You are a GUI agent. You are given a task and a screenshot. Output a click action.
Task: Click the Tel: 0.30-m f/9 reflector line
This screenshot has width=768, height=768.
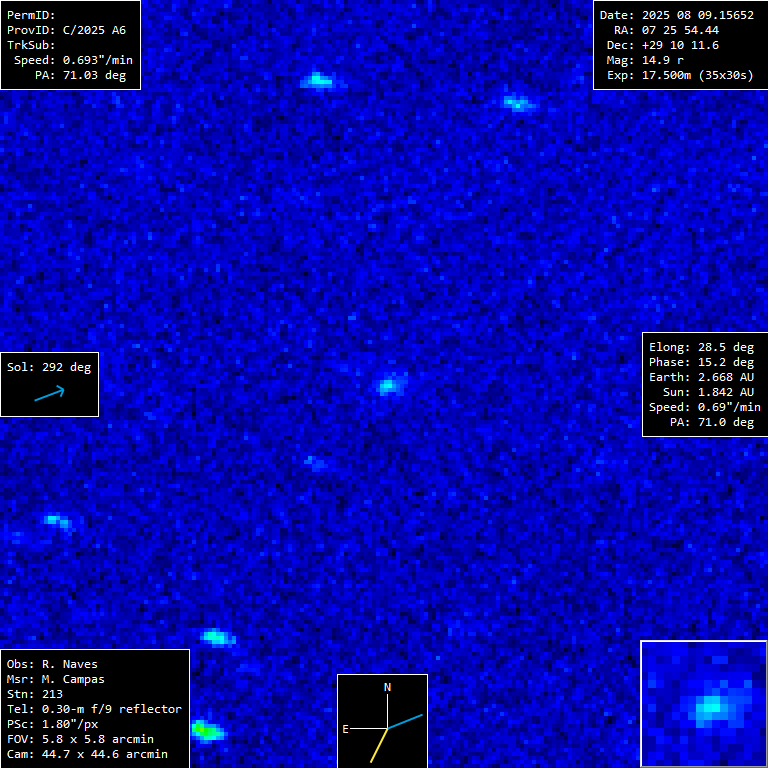(x=94, y=709)
